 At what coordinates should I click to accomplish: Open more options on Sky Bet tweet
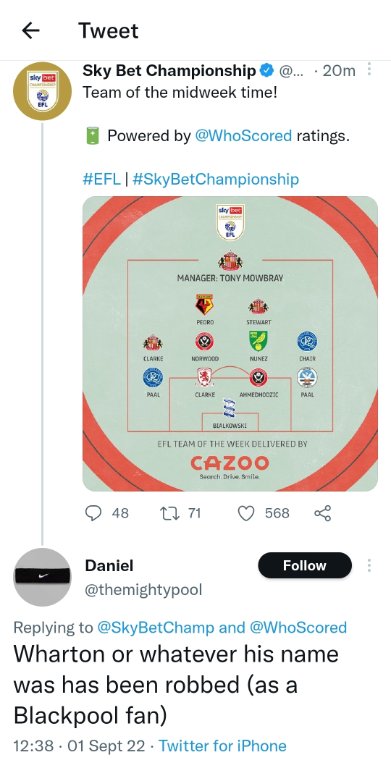369,71
